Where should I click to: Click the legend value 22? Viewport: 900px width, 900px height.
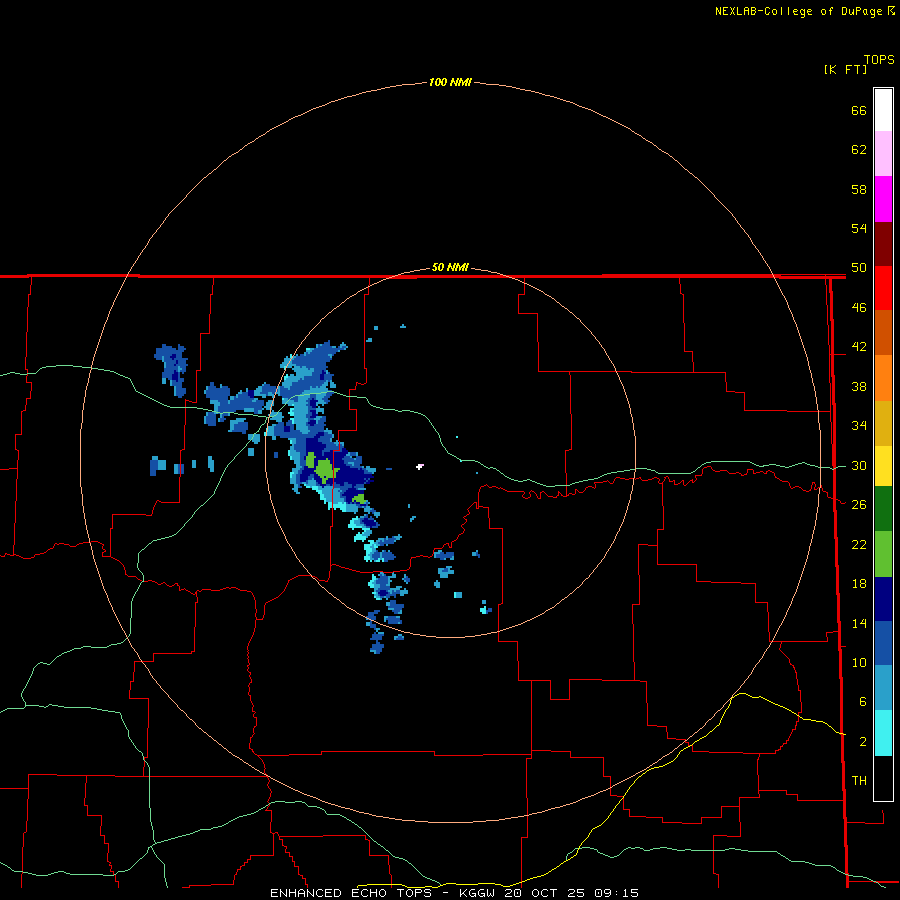[x=859, y=544]
